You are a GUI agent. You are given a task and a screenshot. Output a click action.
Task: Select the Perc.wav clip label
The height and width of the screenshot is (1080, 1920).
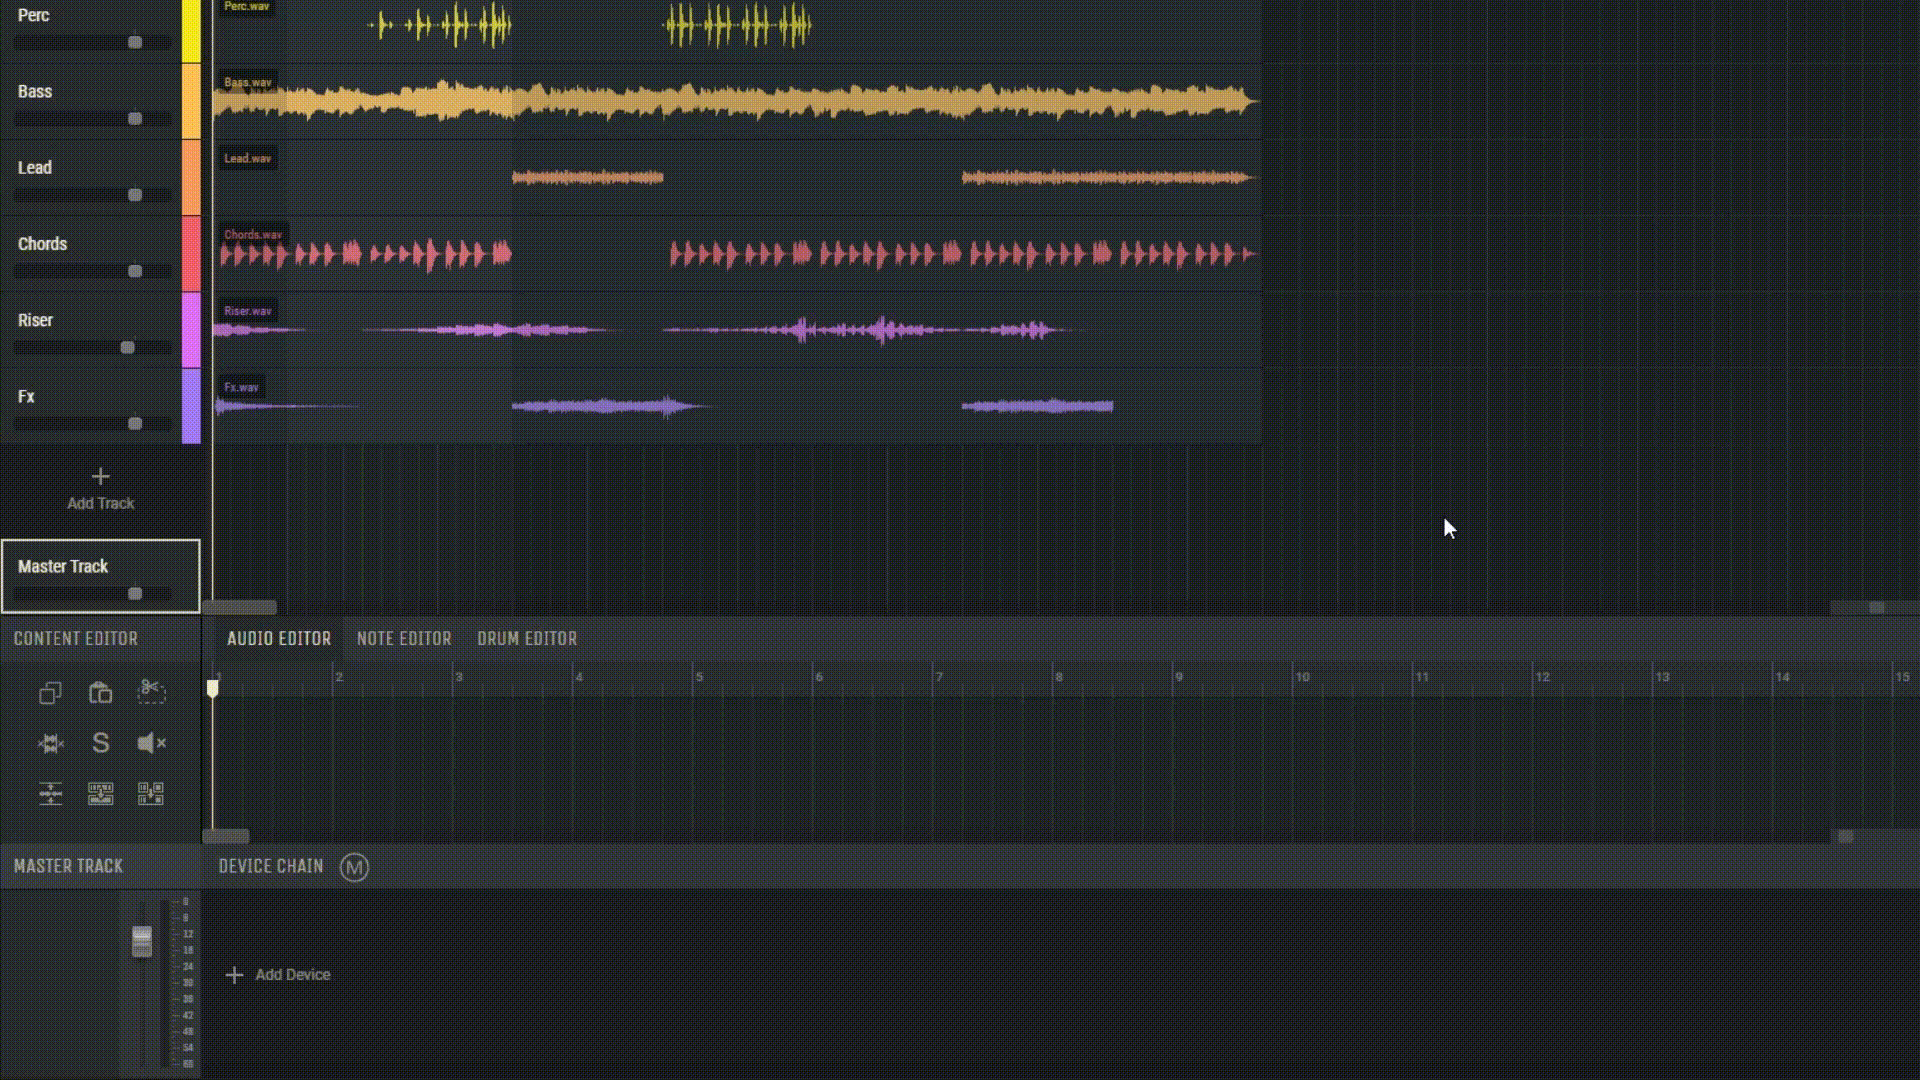pos(246,6)
